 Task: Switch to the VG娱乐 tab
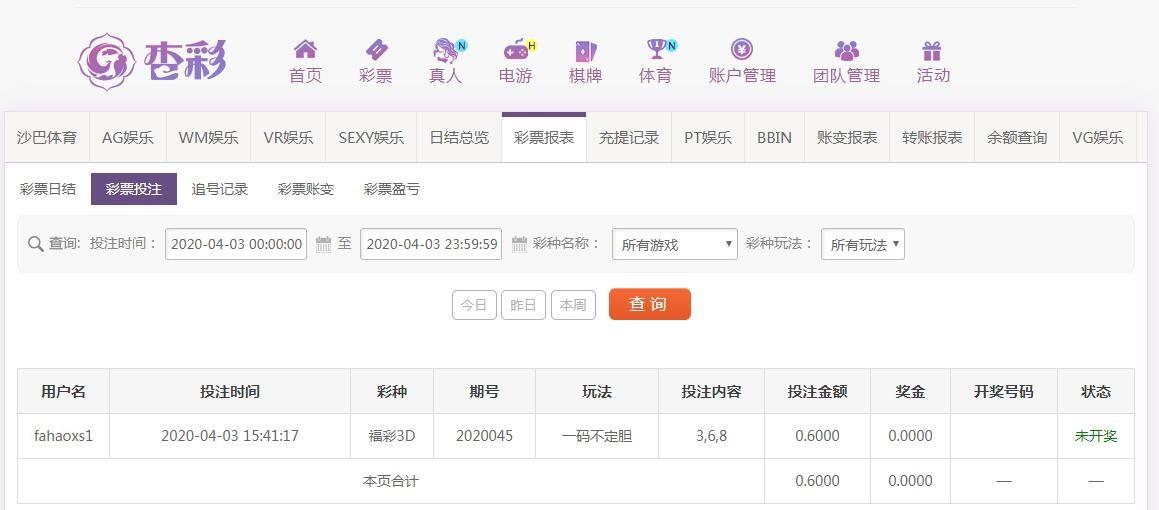click(x=1098, y=137)
